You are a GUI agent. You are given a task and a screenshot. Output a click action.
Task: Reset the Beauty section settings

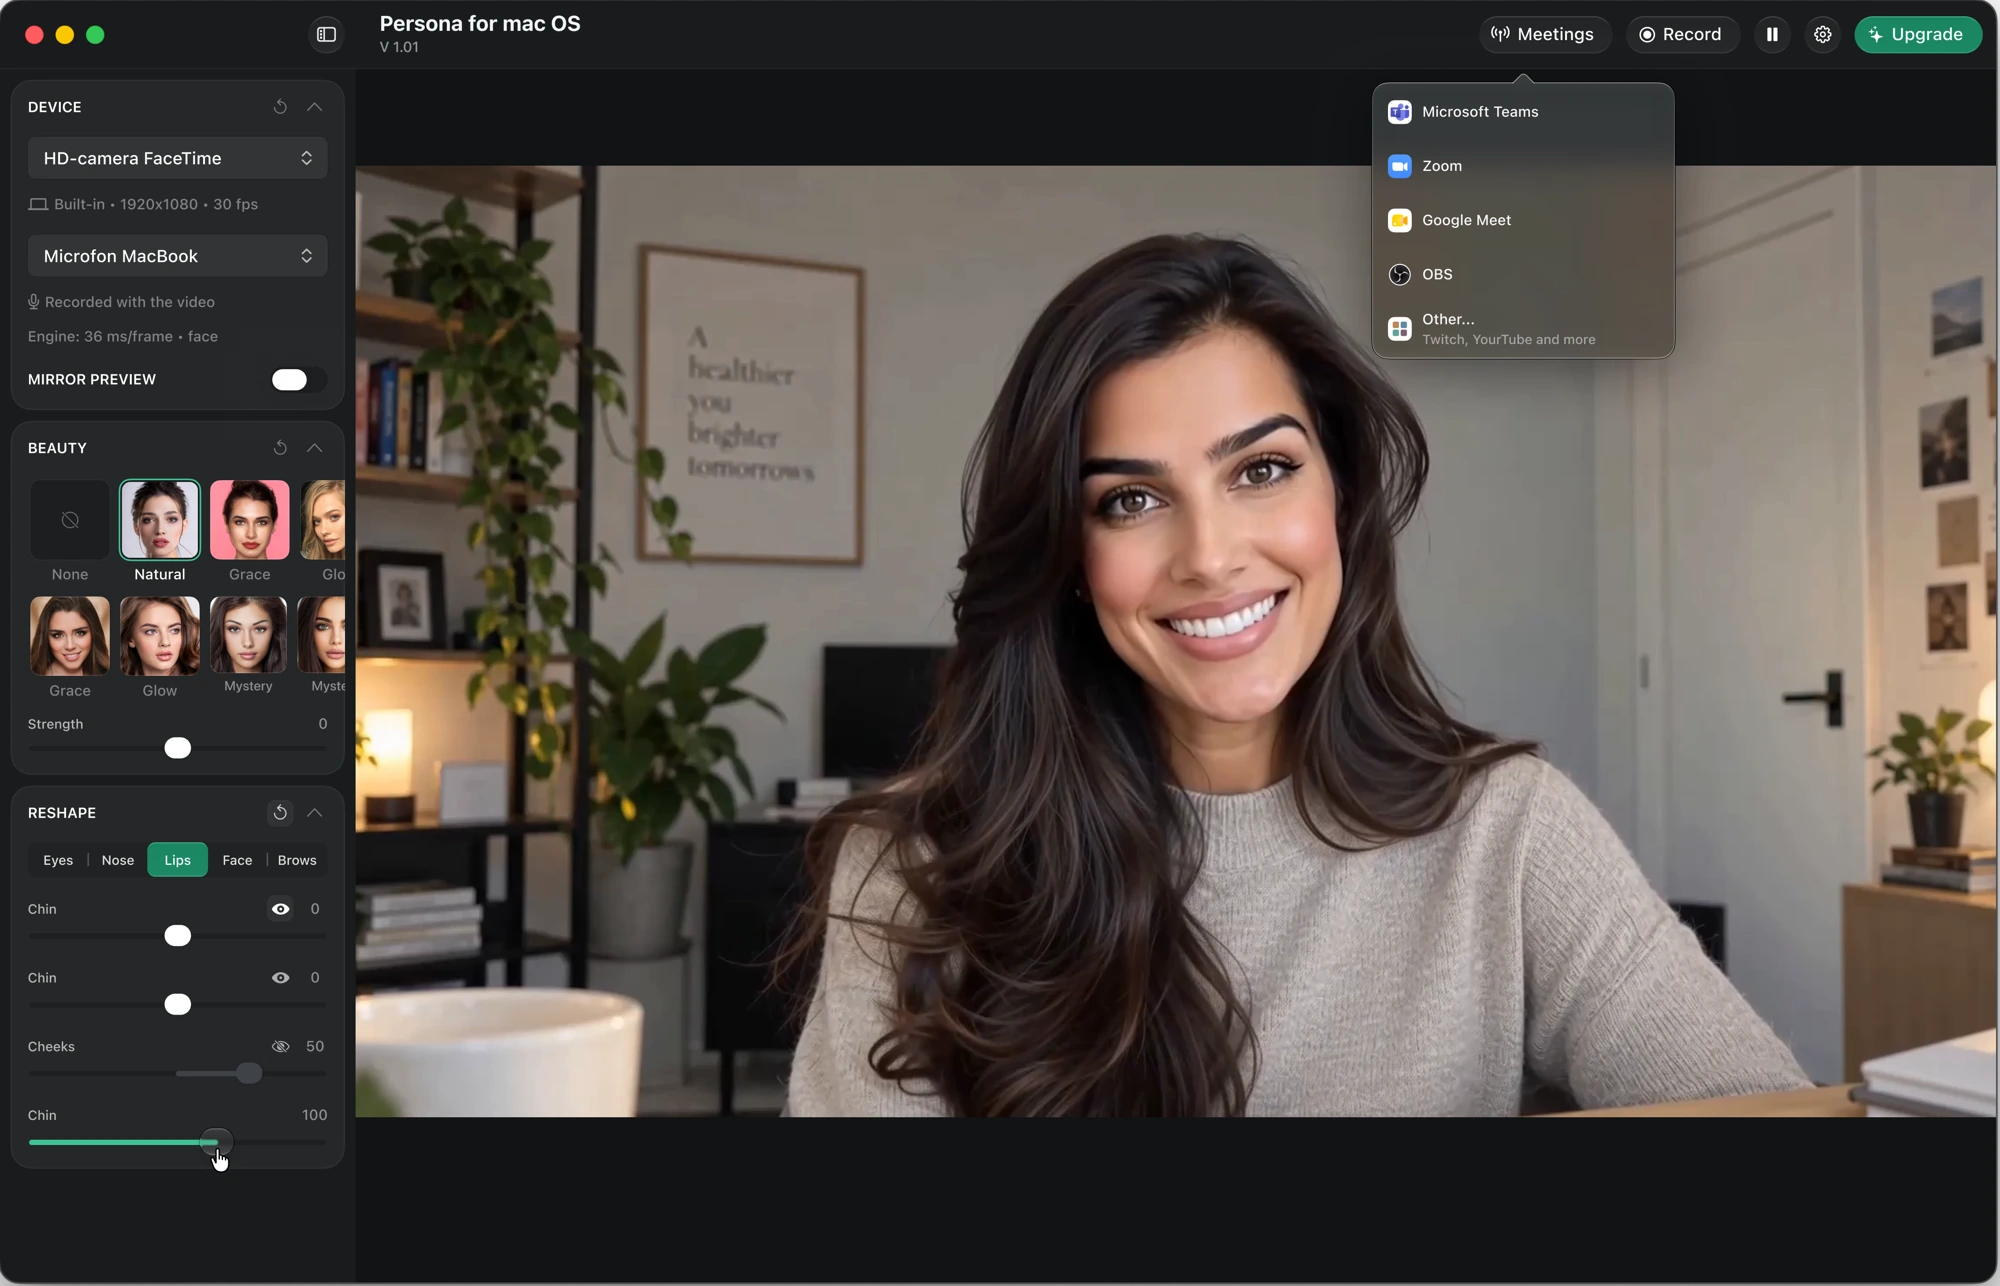tap(280, 448)
